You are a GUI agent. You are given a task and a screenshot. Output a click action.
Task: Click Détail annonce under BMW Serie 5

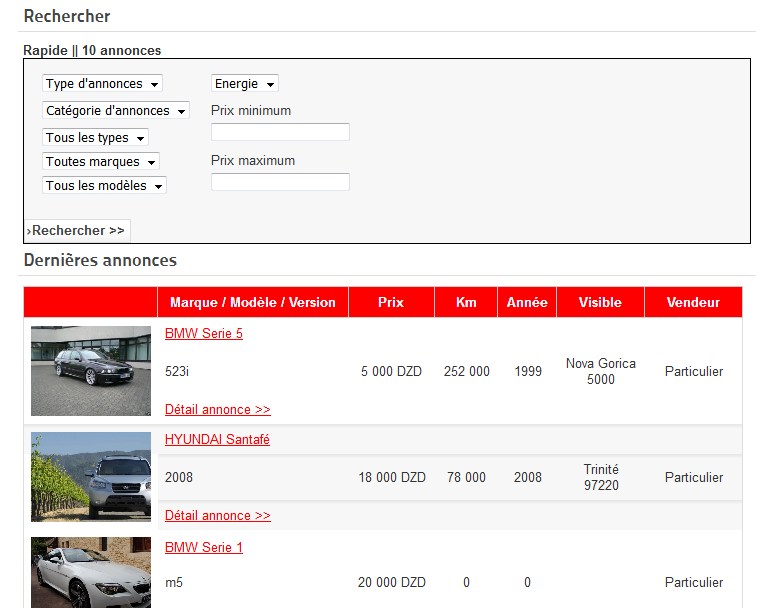pos(217,410)
